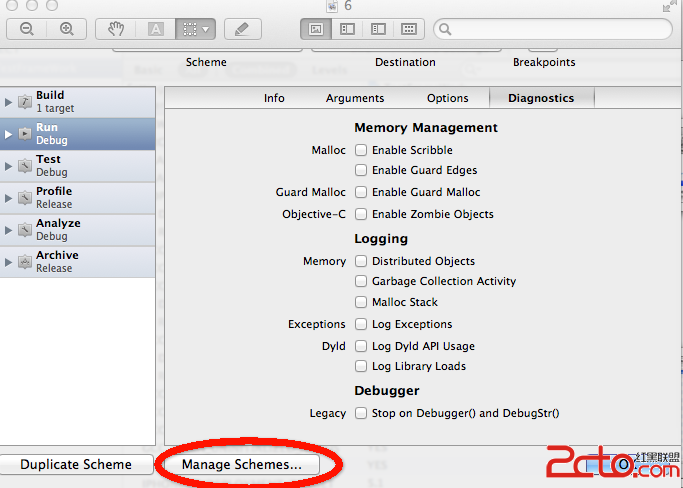Check Log Library Loads option
The height and width of the screenshot is (488, 683).
pyautogui.click(x=361, y=366)
